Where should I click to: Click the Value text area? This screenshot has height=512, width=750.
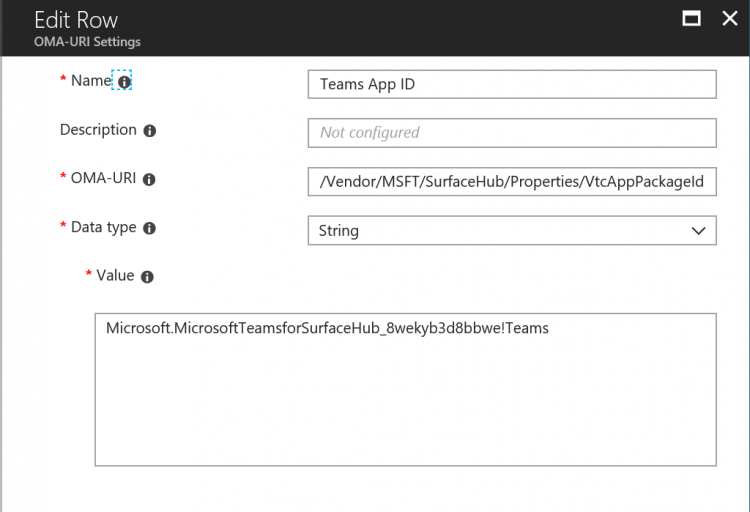click(x=406, y=390)
